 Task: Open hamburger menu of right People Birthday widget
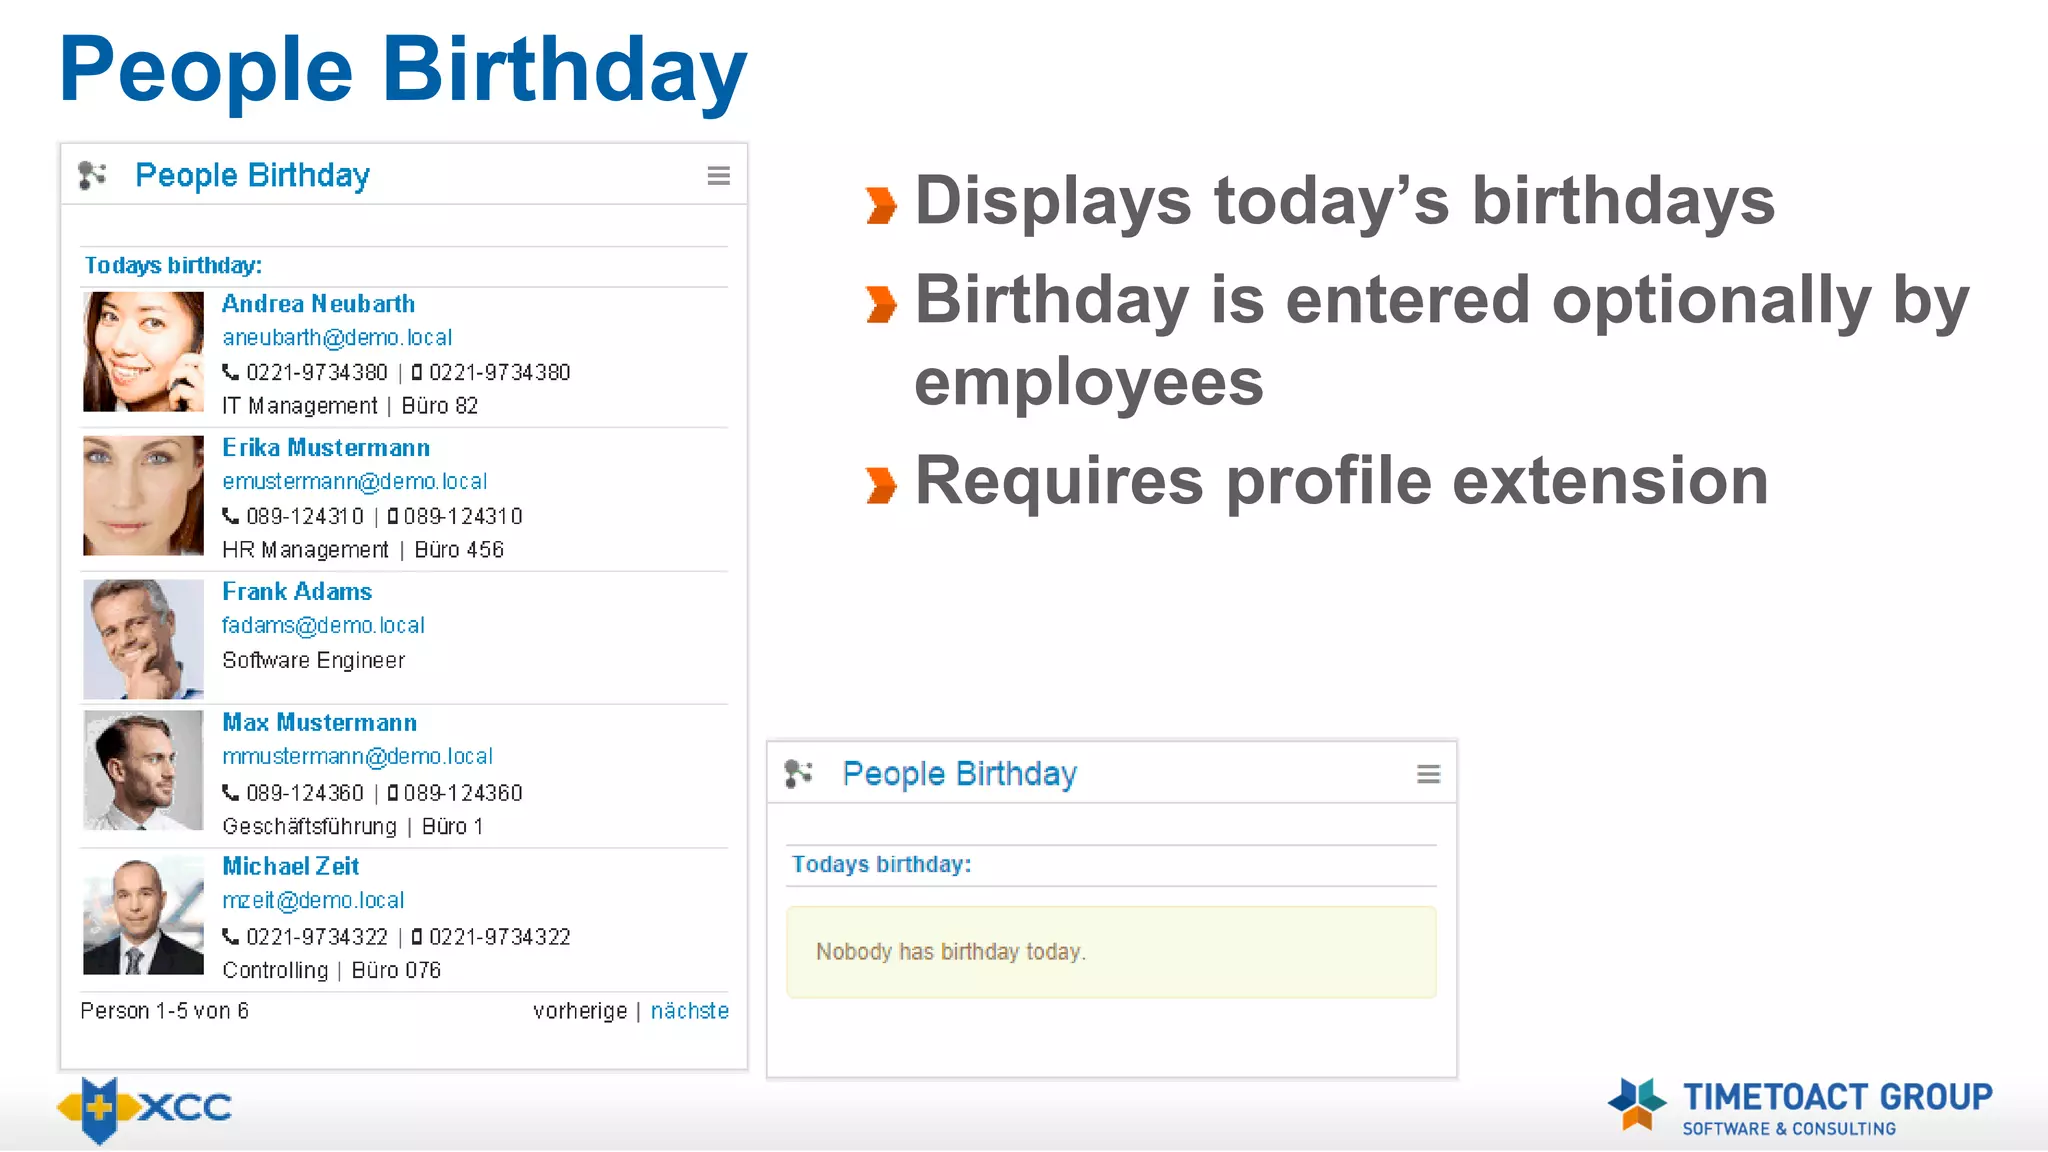[1428, 774]
